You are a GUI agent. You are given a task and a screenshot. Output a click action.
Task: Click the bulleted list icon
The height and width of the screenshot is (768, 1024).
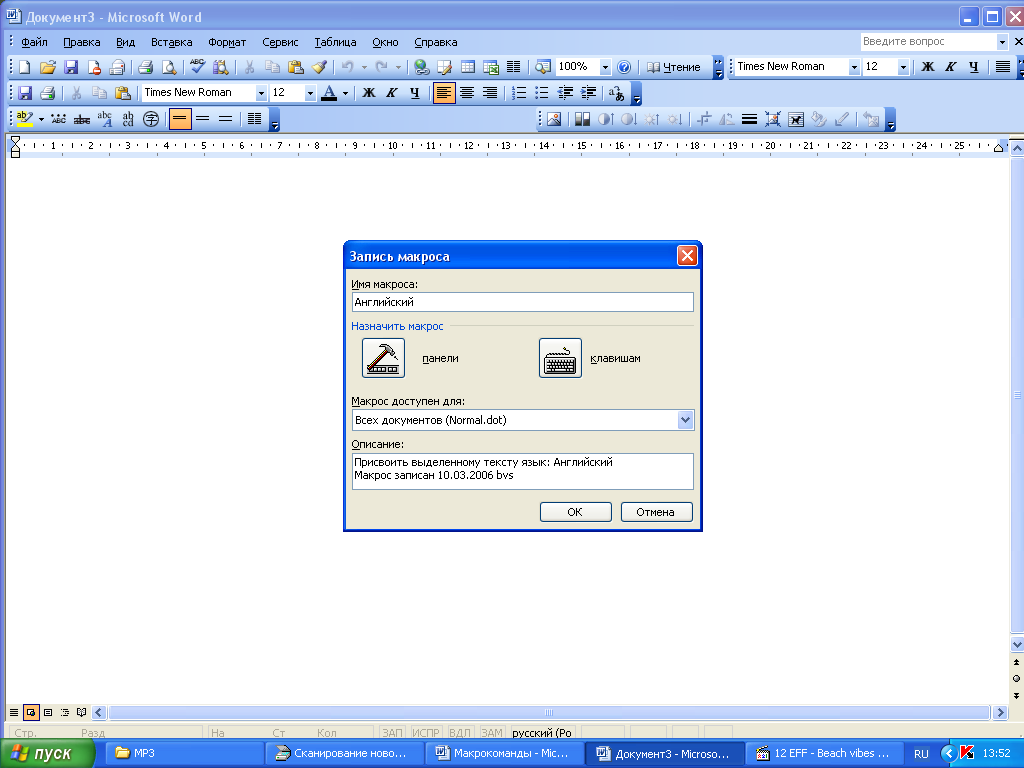(542, 93)
